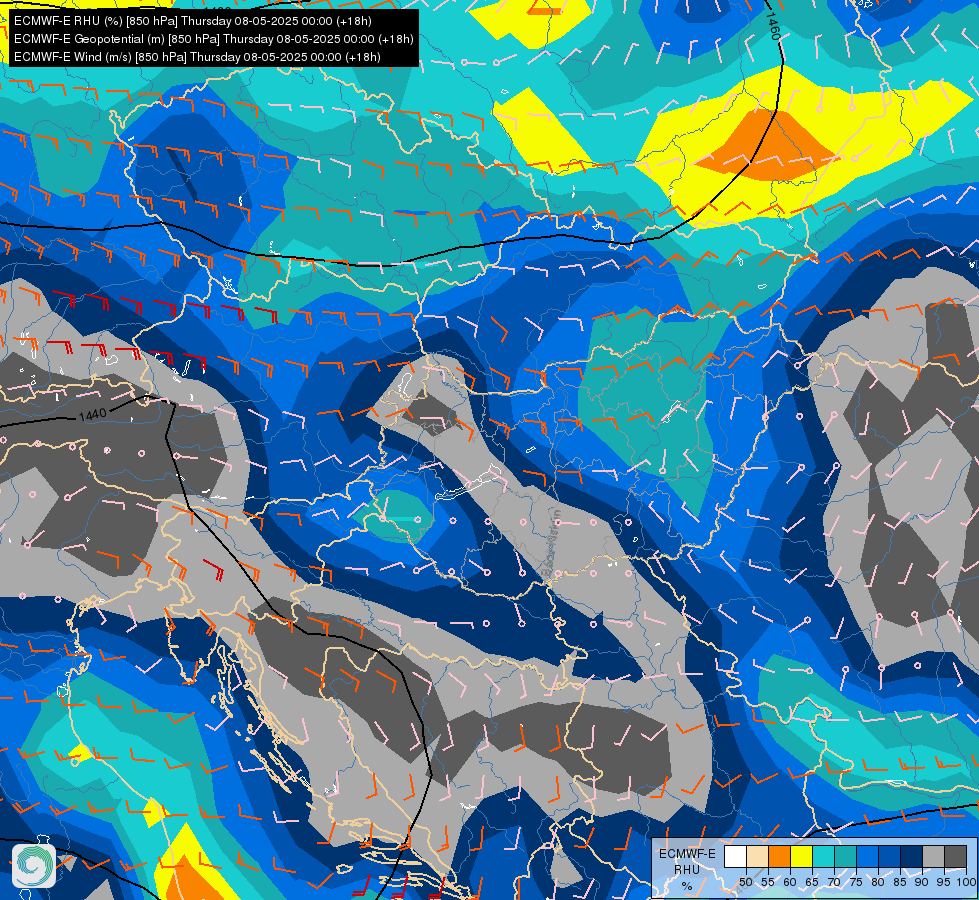This screenshot has height=900, width=979.
Task: Click the legend value 95
Action: coord(943,882)
